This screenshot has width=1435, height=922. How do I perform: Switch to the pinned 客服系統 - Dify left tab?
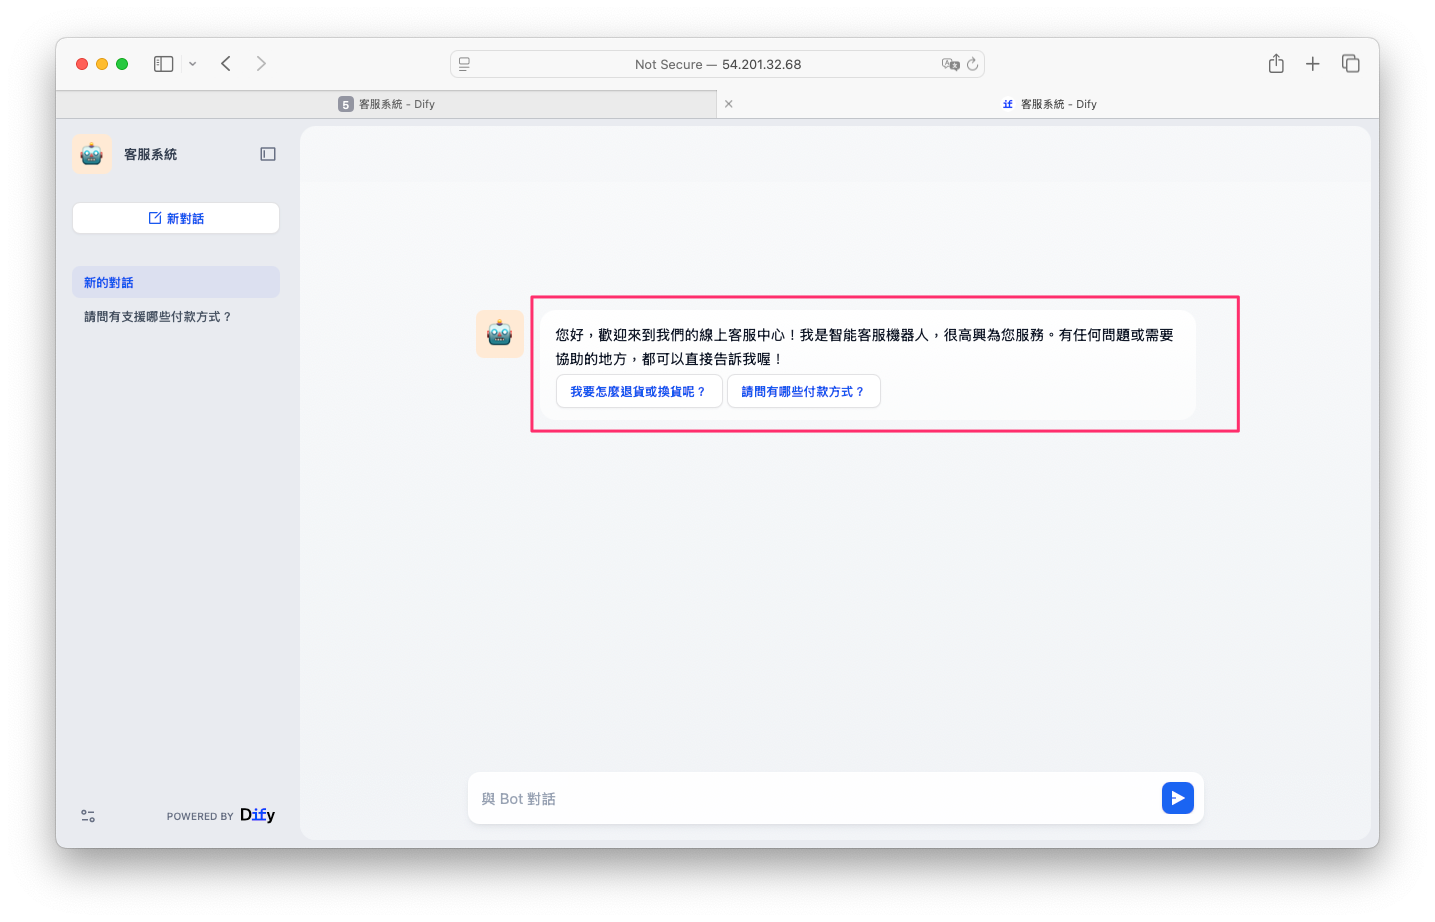tap(387, 104)
